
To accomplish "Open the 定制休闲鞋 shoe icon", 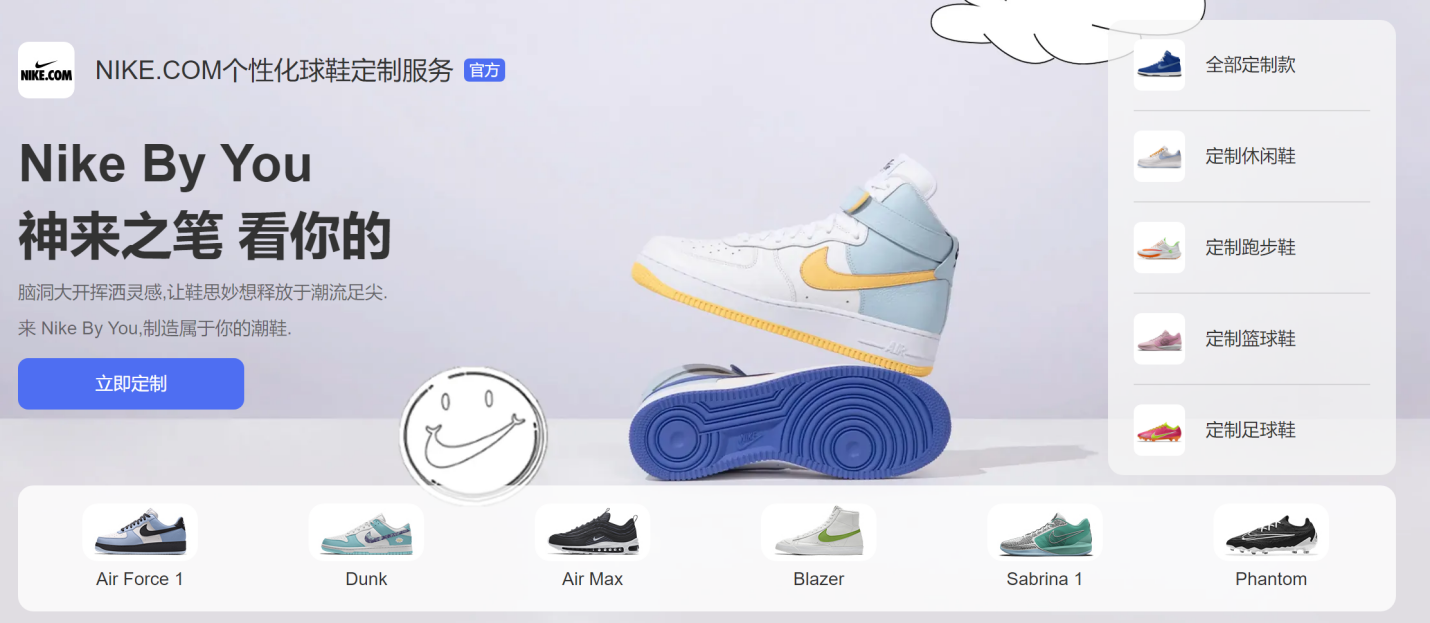I will [x=1159, y=156].
